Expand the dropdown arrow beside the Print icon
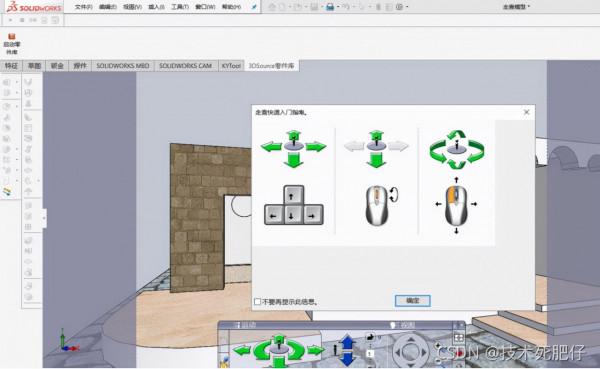This screenshot has height=369, width=600. [x=338, y=7]
